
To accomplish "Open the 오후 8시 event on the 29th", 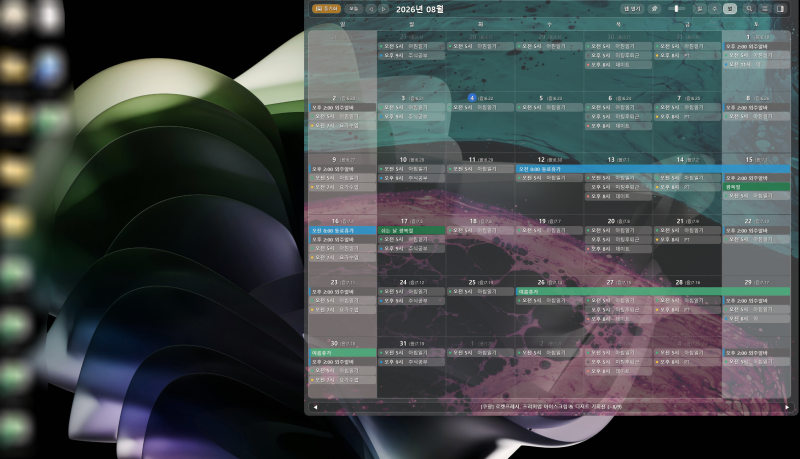I will 757,319.
